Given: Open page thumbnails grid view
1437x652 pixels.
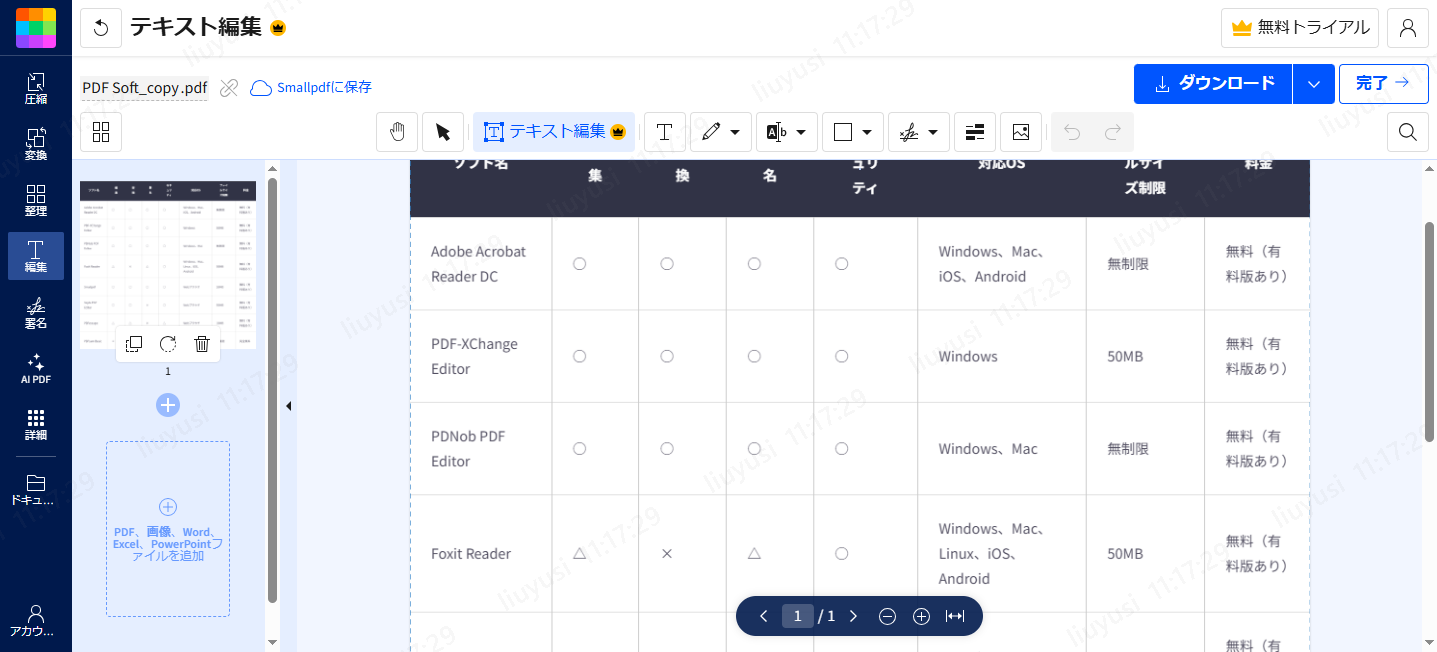Looking at the screenshot, I should coord(101,132).
